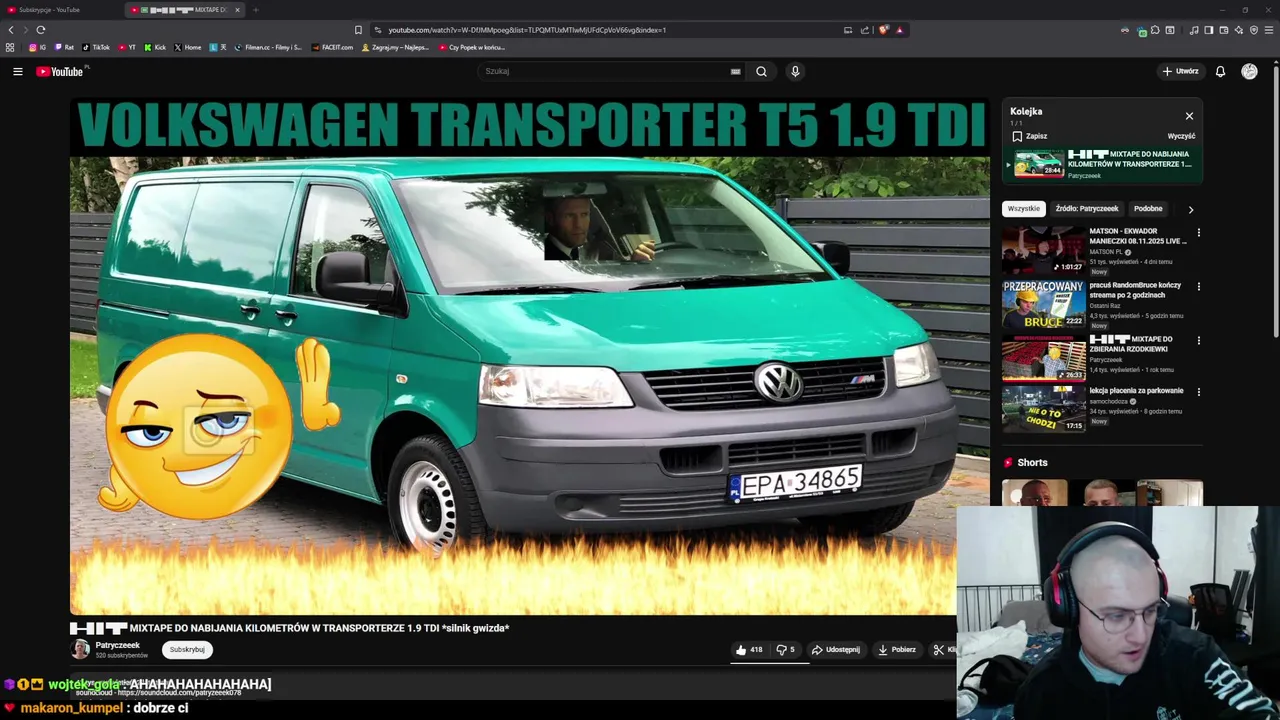The width and height of the screenshot is (1280, 720).
Task: Clear queue with Wyczyść
Action: pos(1181,136)
